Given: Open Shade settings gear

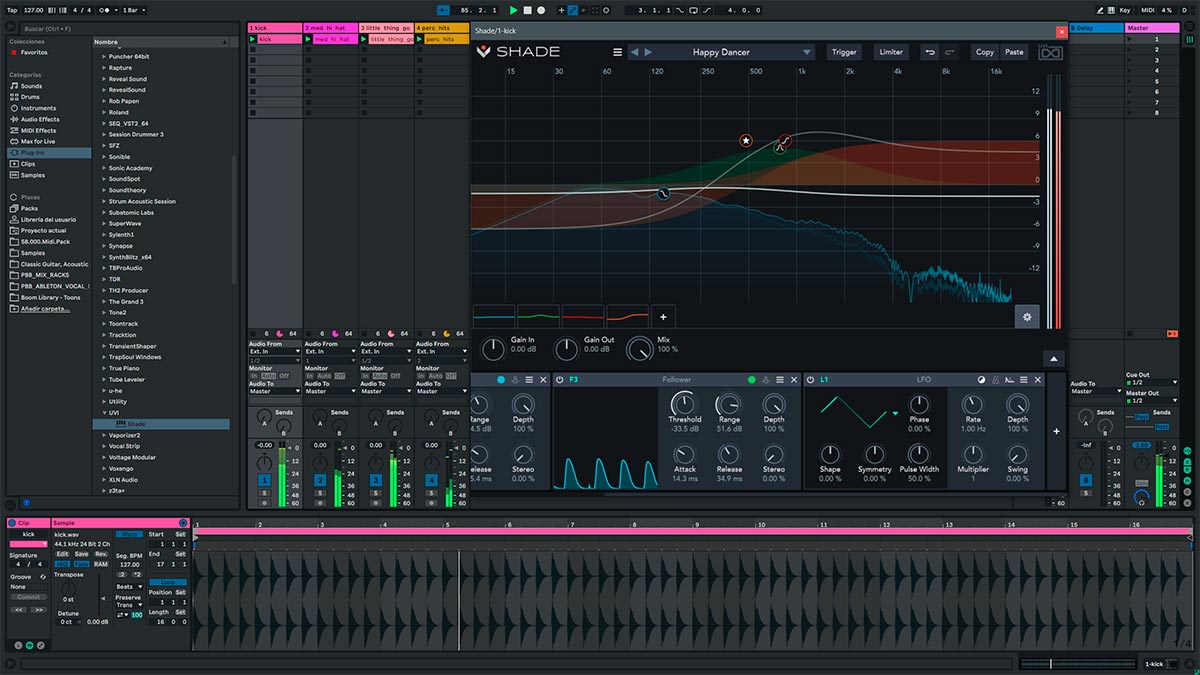Looking at the screenshot, I should coord(1026,316).
